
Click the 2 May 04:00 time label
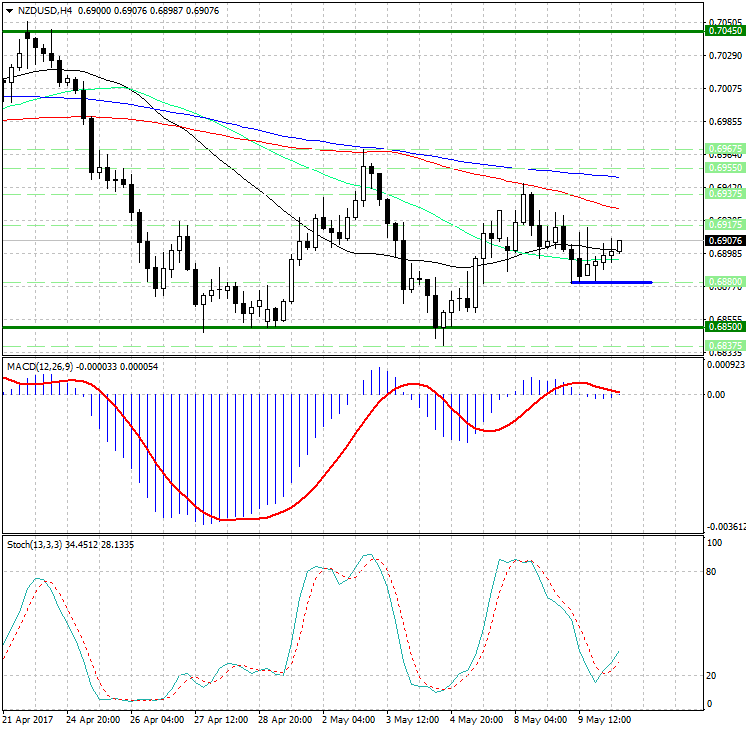[350, 719]
